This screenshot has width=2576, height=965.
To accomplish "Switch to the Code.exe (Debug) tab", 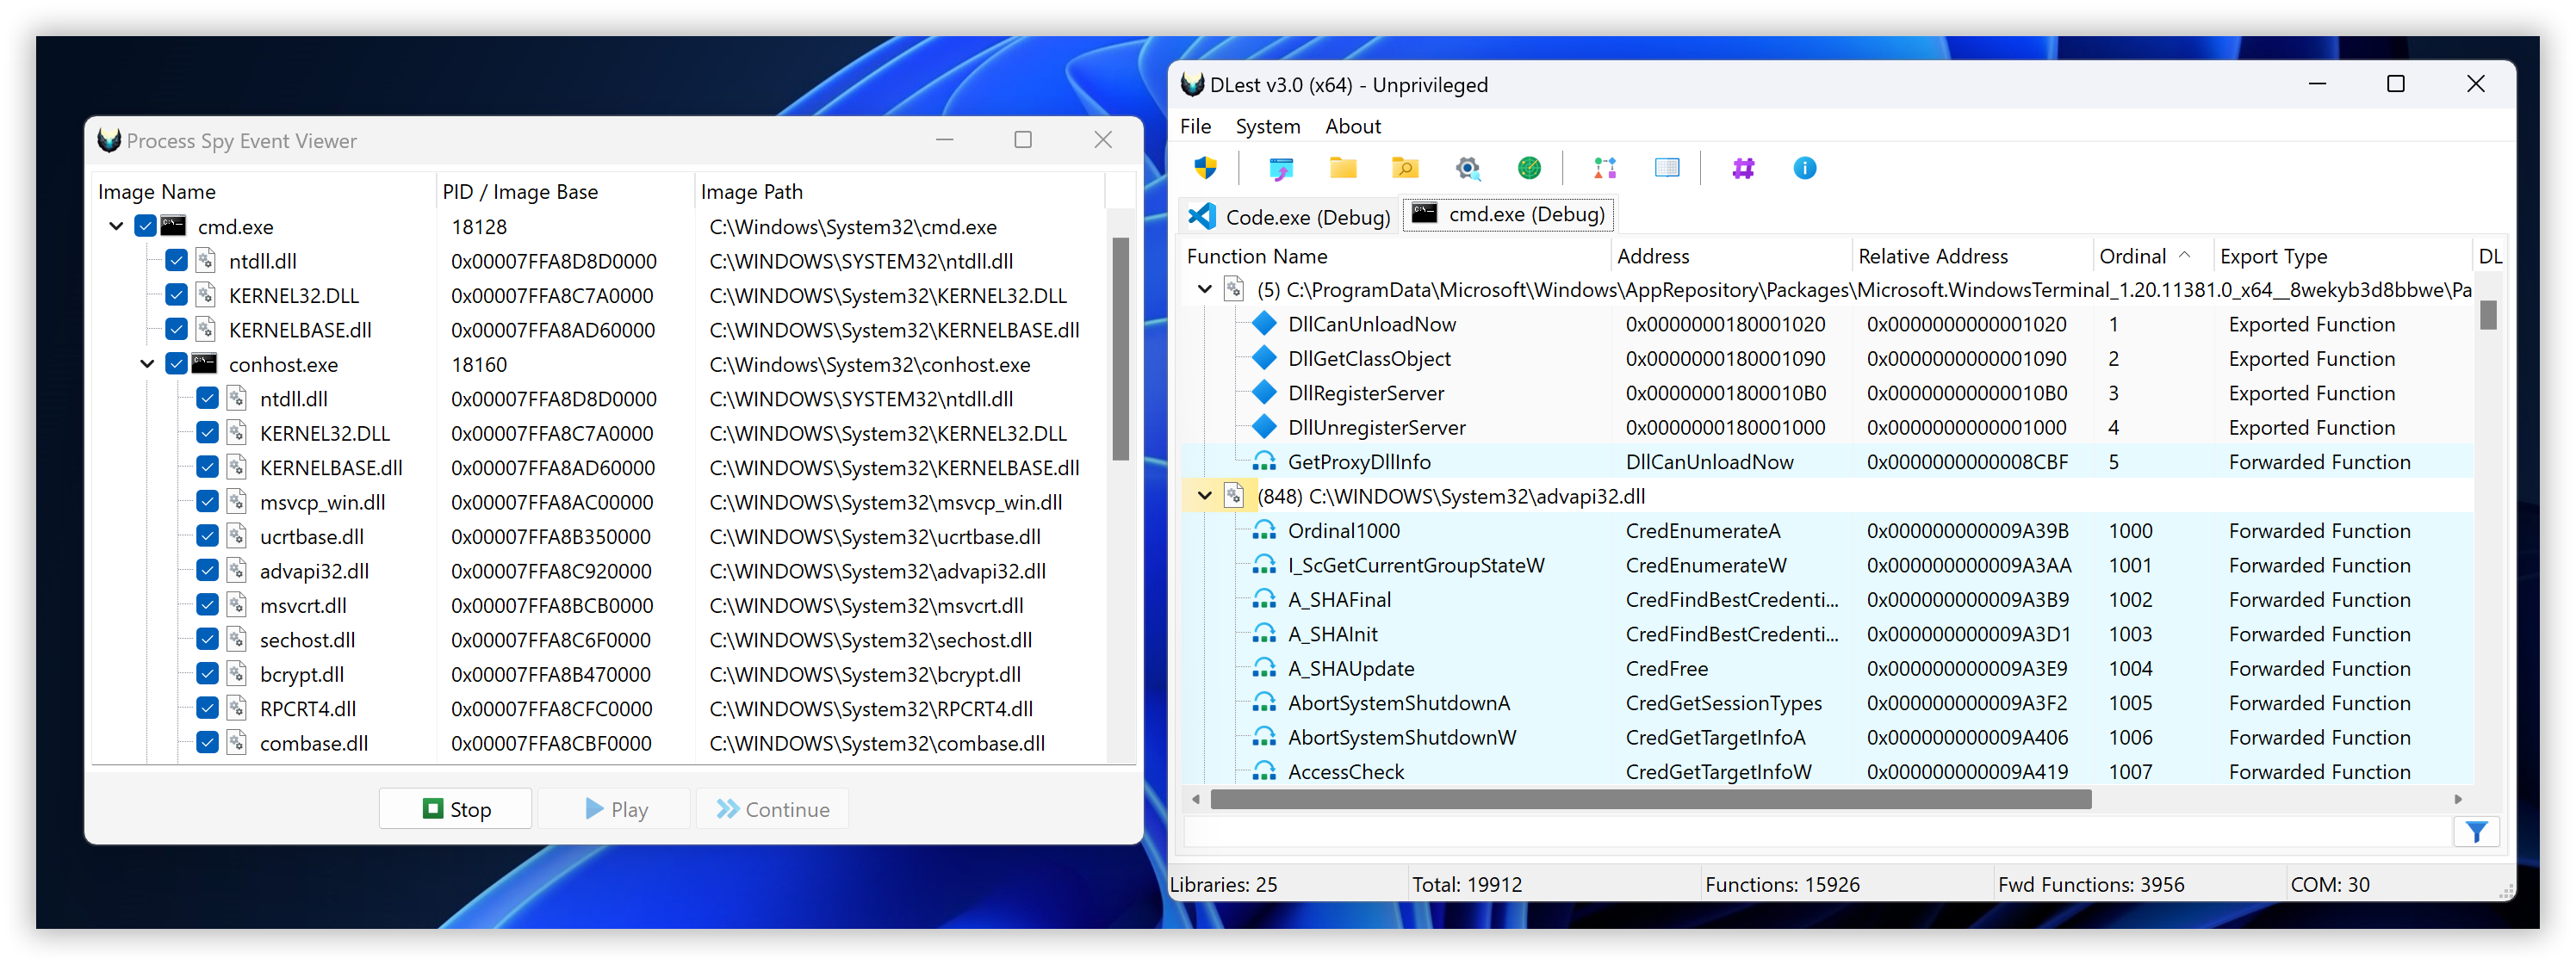I will pyautogui.click(x=1290, y=216).
